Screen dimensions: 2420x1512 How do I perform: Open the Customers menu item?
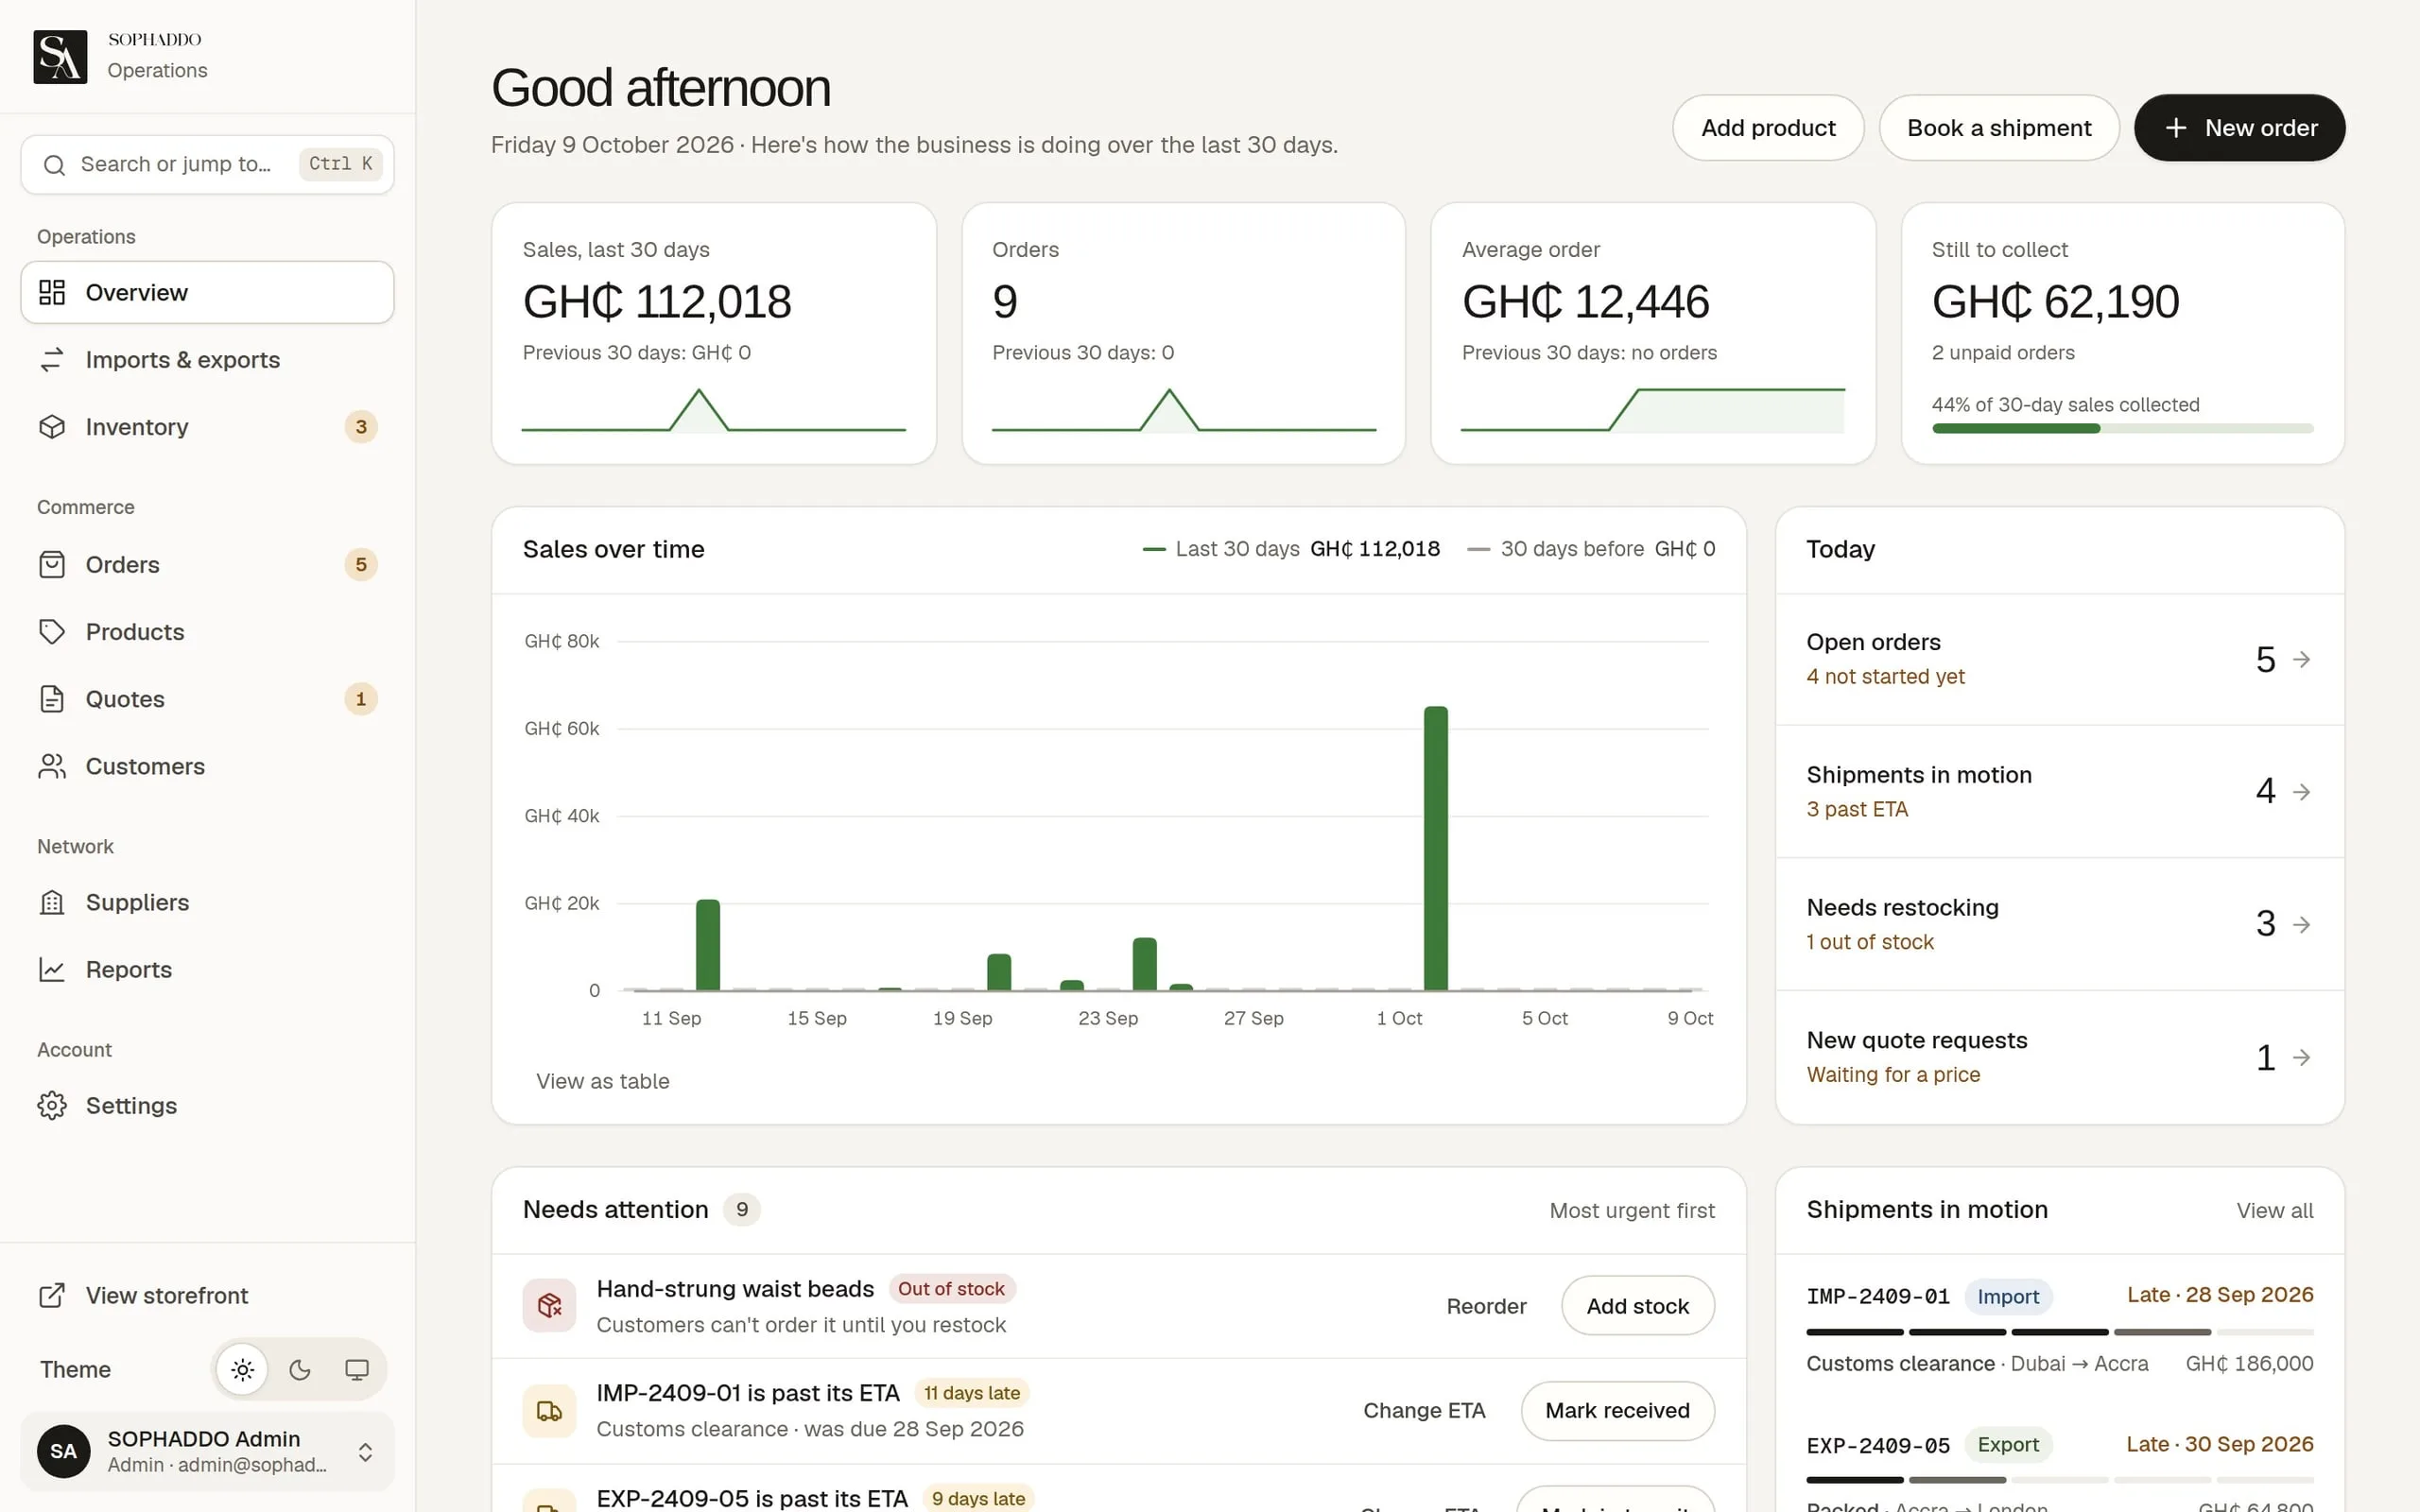[x=207, y=766]
